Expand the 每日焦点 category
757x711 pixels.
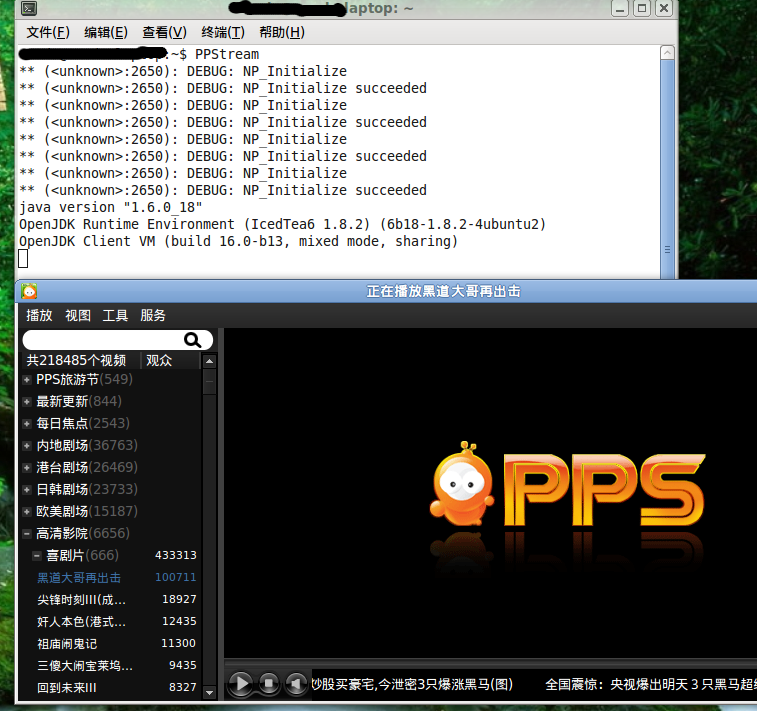click(27, 424)
